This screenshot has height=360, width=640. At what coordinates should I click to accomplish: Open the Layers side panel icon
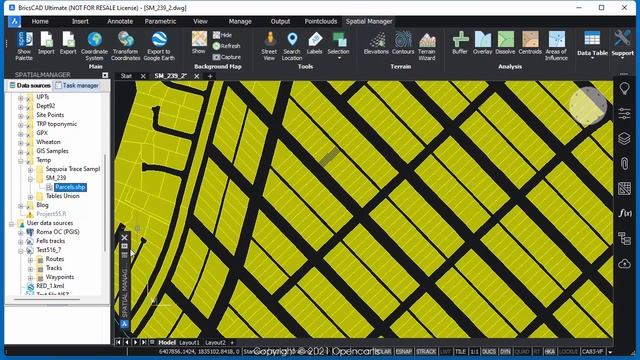624,138
